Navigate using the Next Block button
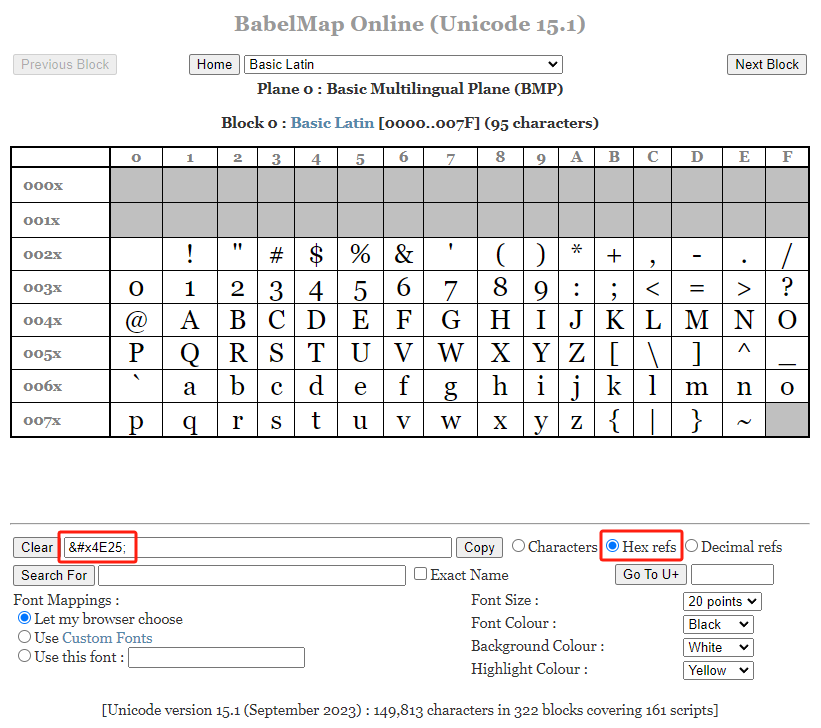The width and height of the screenshot is (821, 728). (x=766, y=64)
